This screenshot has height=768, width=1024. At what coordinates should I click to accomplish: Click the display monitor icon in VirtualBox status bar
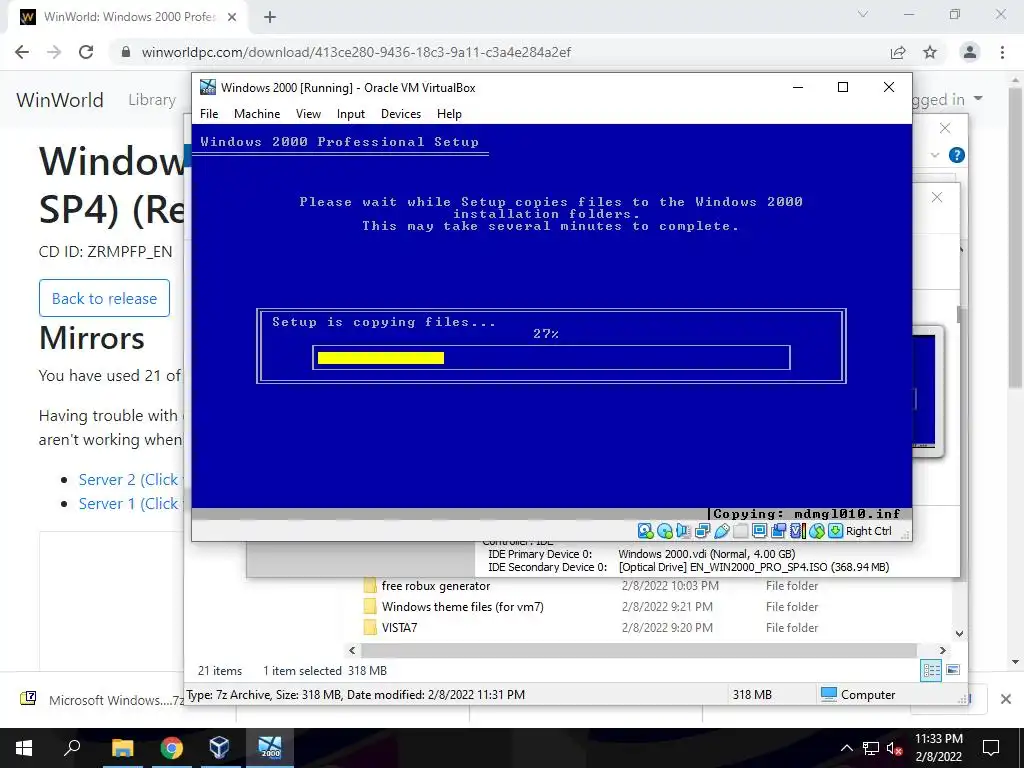(x=760, y=531)
